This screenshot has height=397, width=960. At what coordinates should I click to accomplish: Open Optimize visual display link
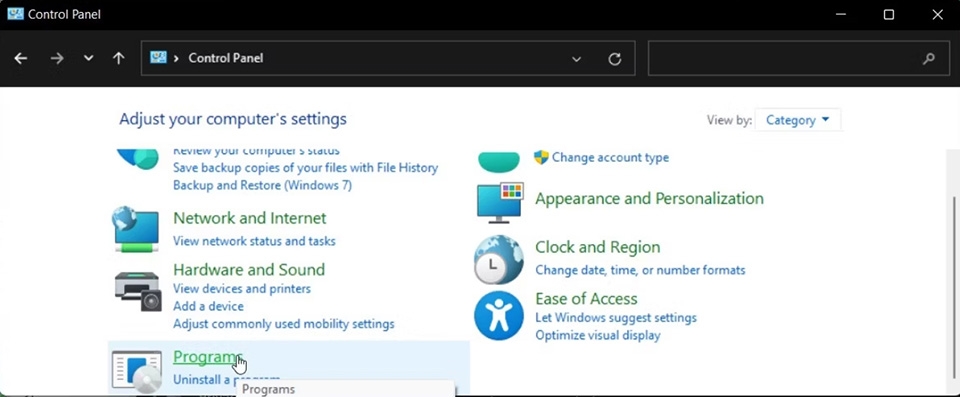tap(598, 335)
